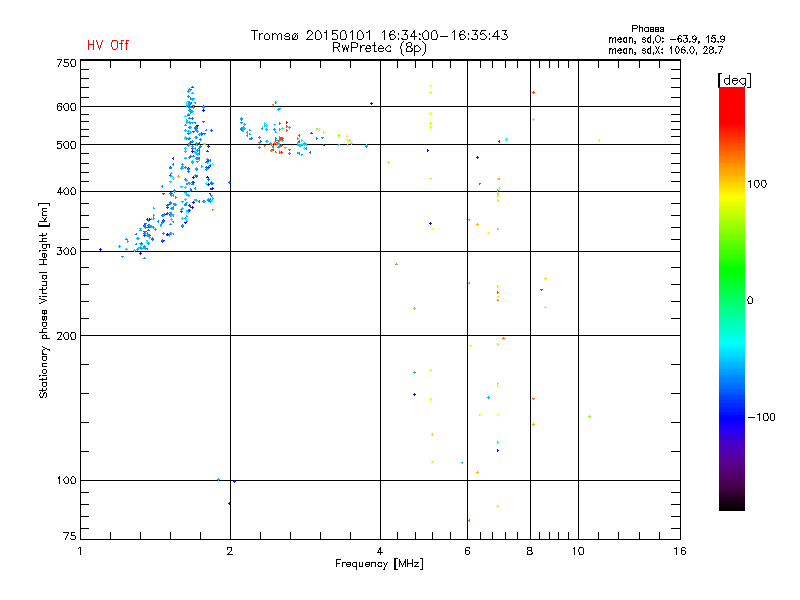800x600 pixels.
Task: Click the x-axis tick label '8'
Action: click(530, 551)
